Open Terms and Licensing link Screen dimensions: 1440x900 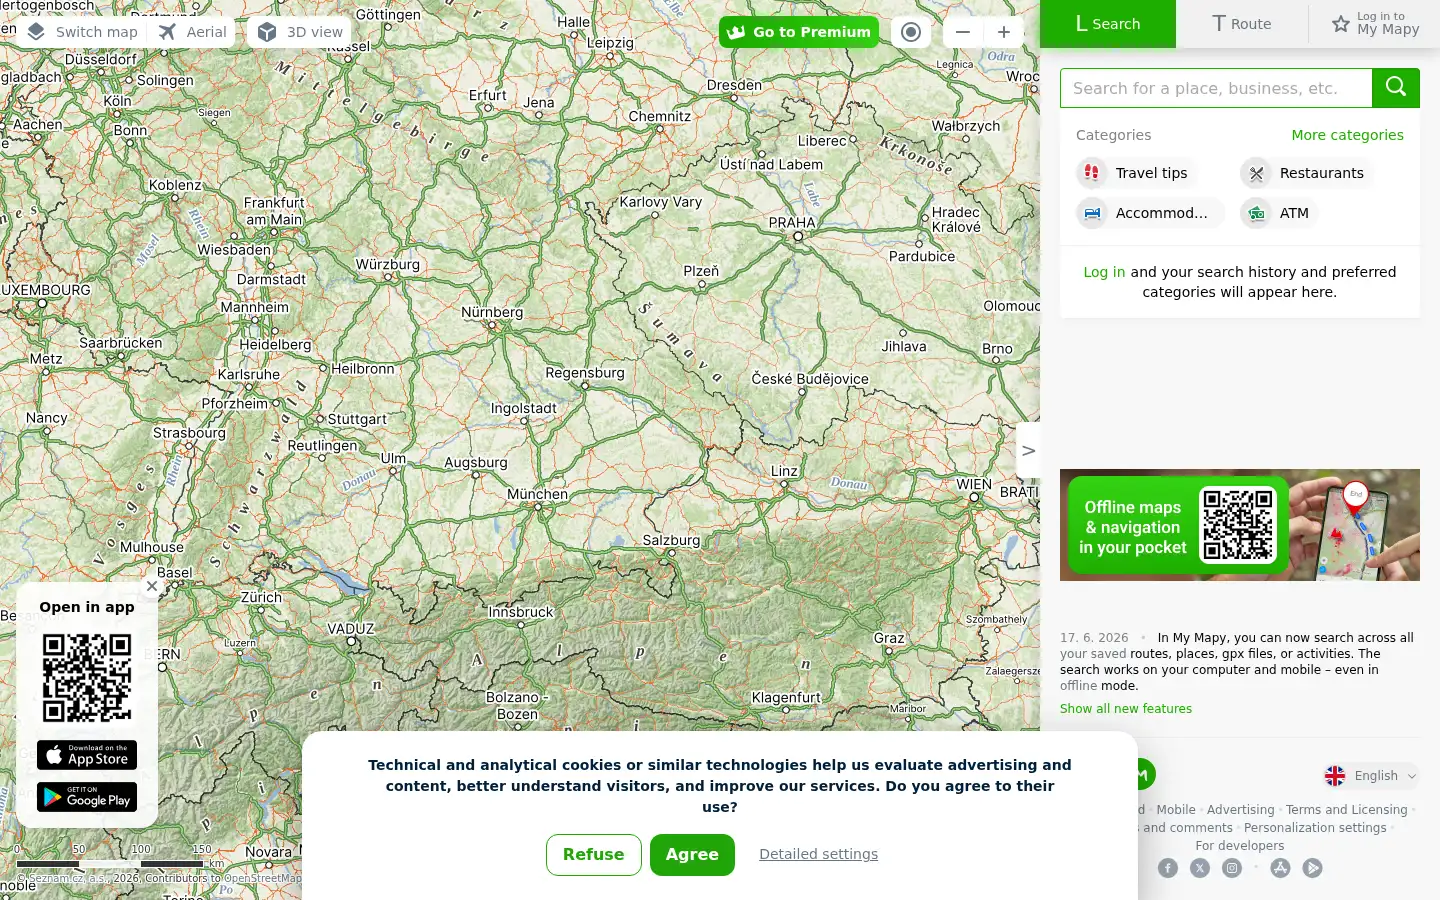click(1346, 810)
